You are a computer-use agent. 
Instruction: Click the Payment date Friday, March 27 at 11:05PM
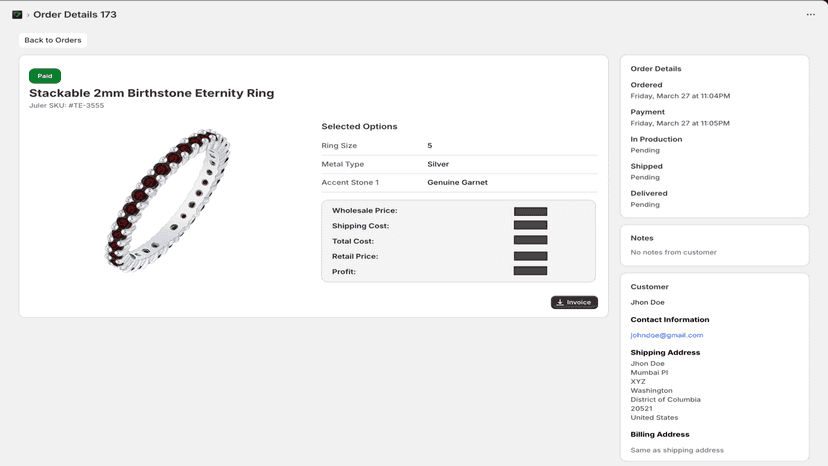tap(680, 123)
